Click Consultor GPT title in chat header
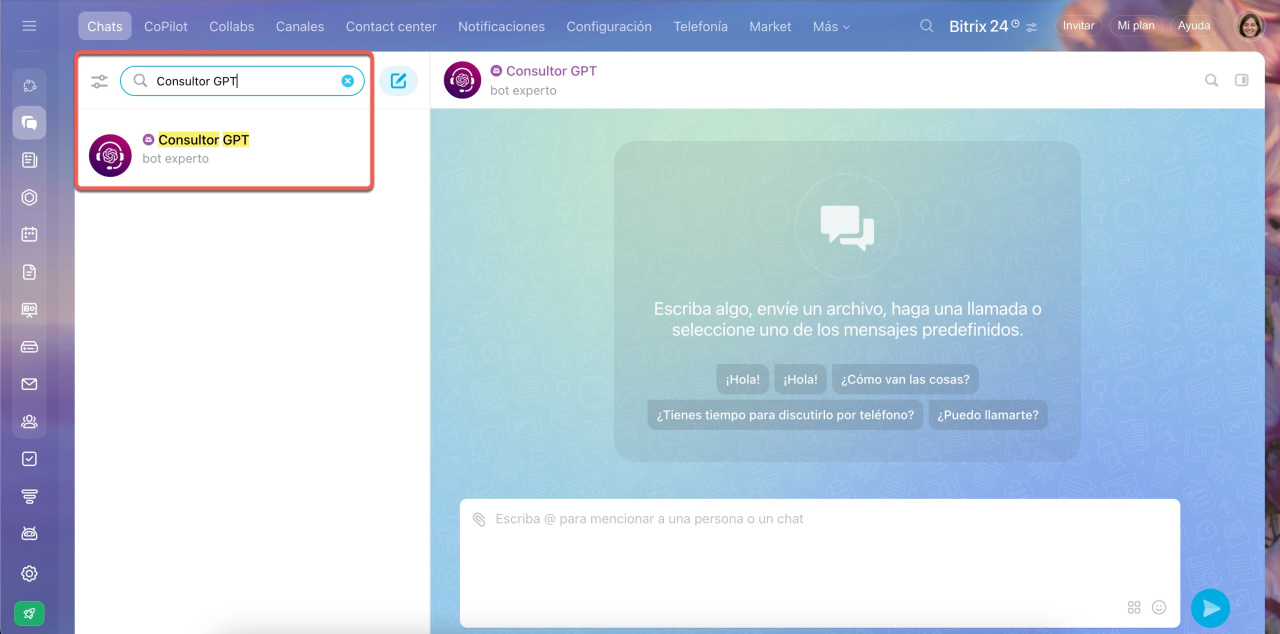 click(x=551, y=71)
